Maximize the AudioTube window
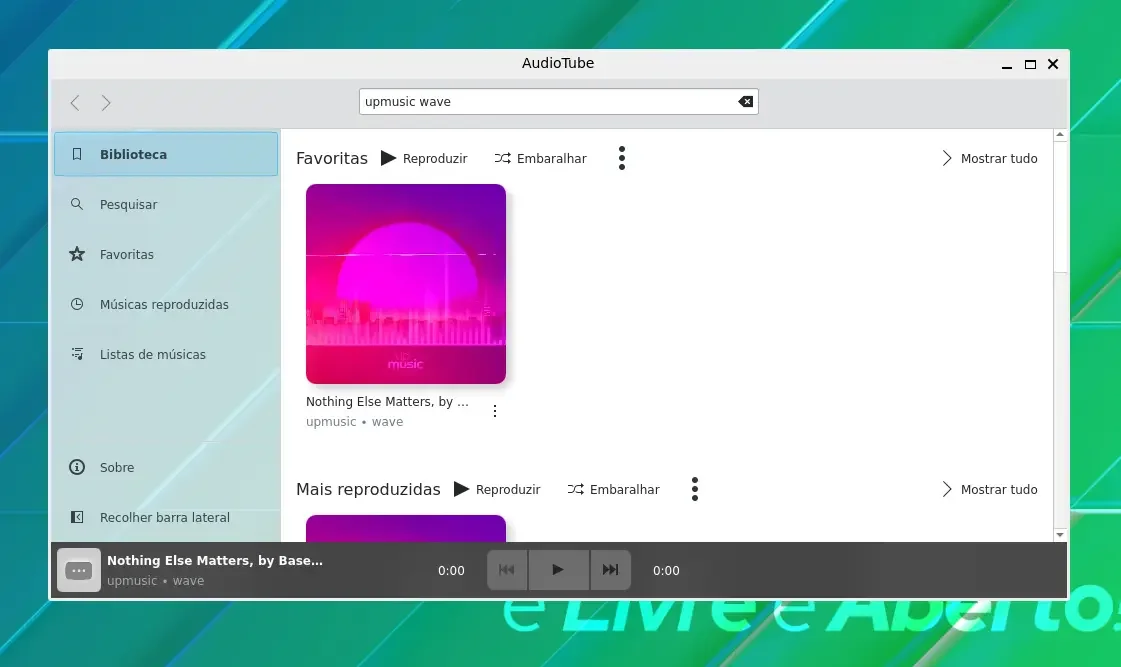 [x=1030, y=64]
